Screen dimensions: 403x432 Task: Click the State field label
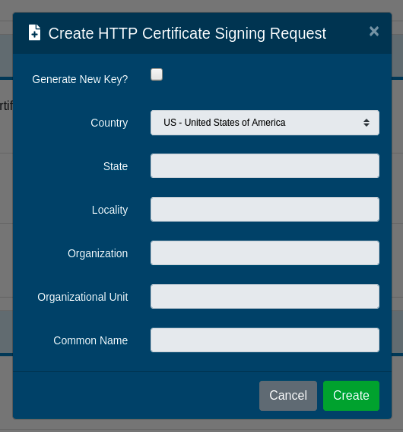point(115,166)
